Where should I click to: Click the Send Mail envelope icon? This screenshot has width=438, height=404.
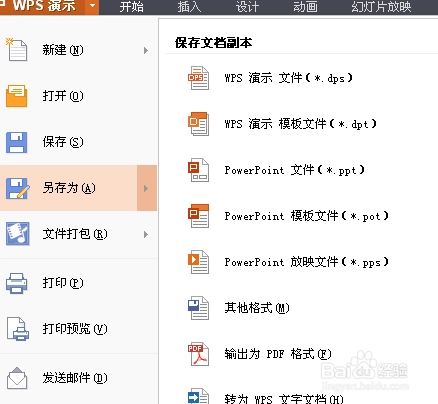click(x=17, y=378)
